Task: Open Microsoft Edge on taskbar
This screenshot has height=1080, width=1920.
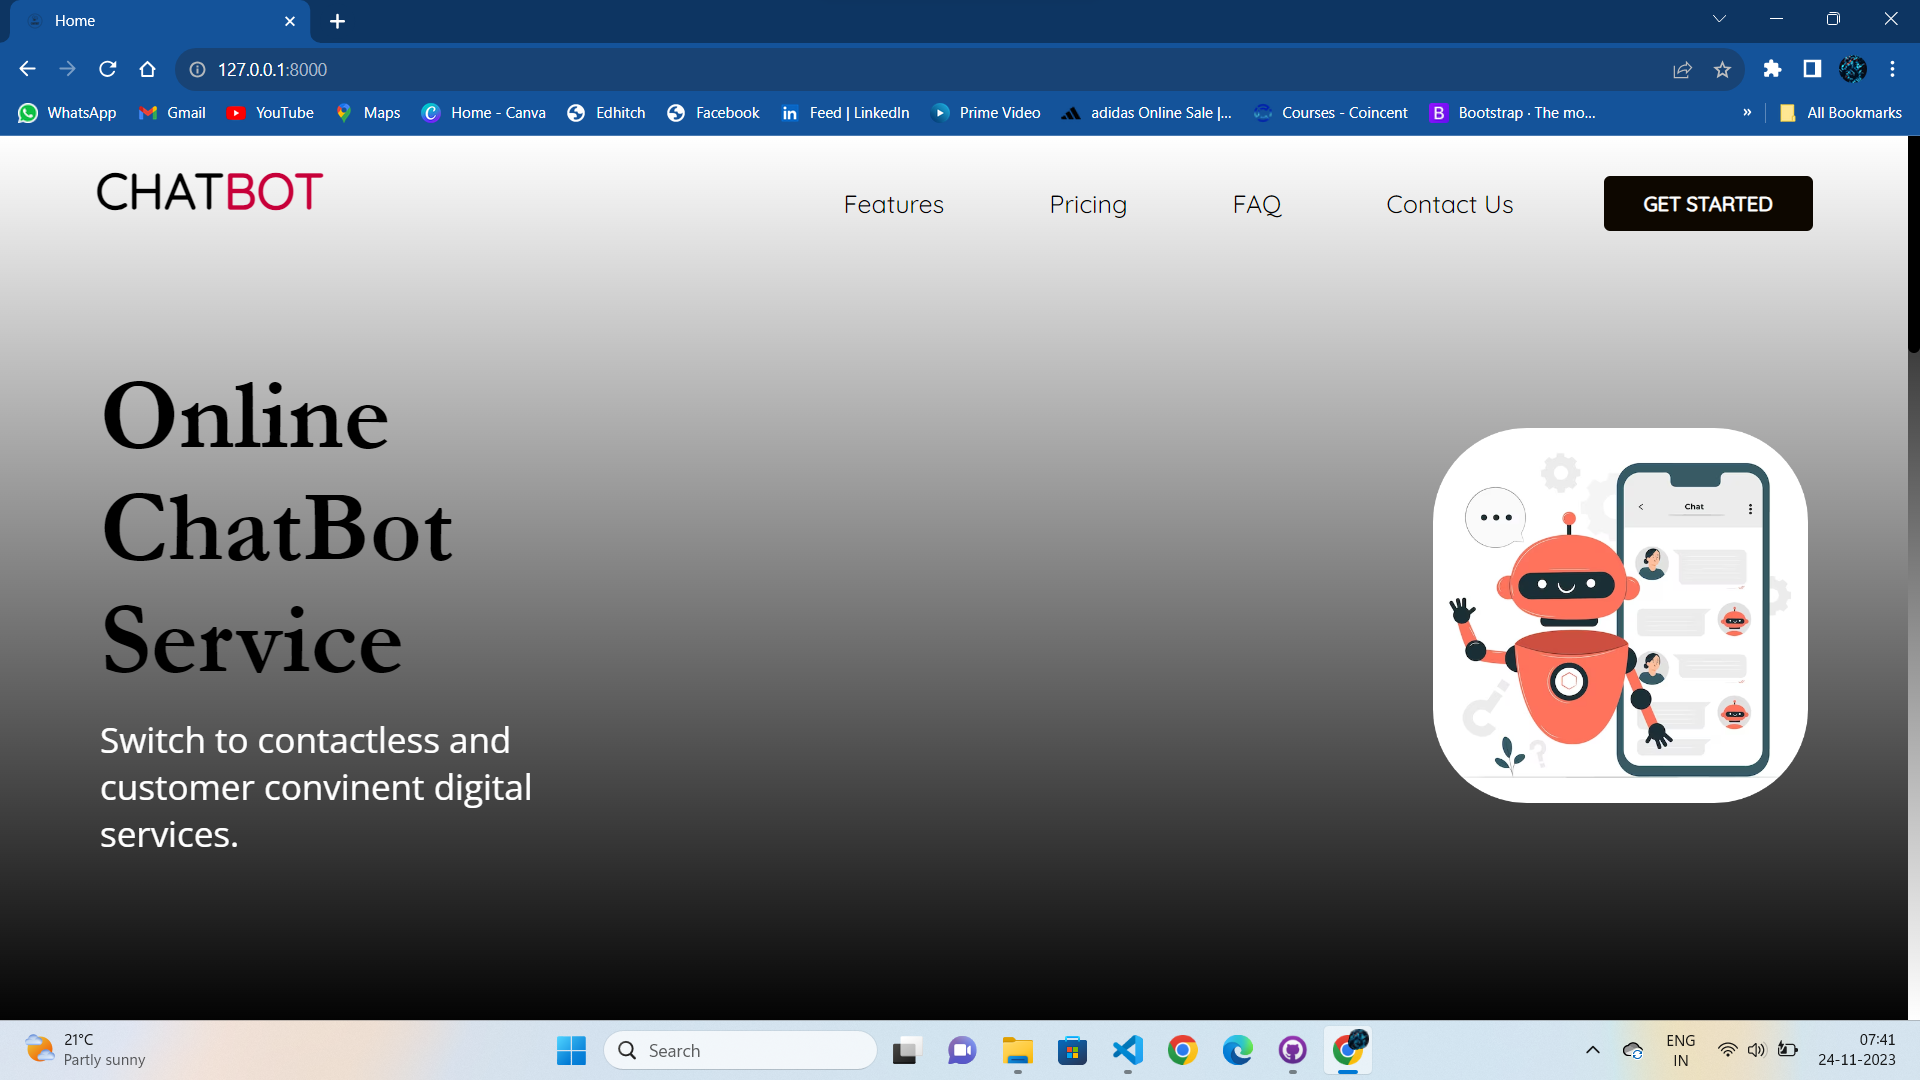Action: tap(1238, 1051)
